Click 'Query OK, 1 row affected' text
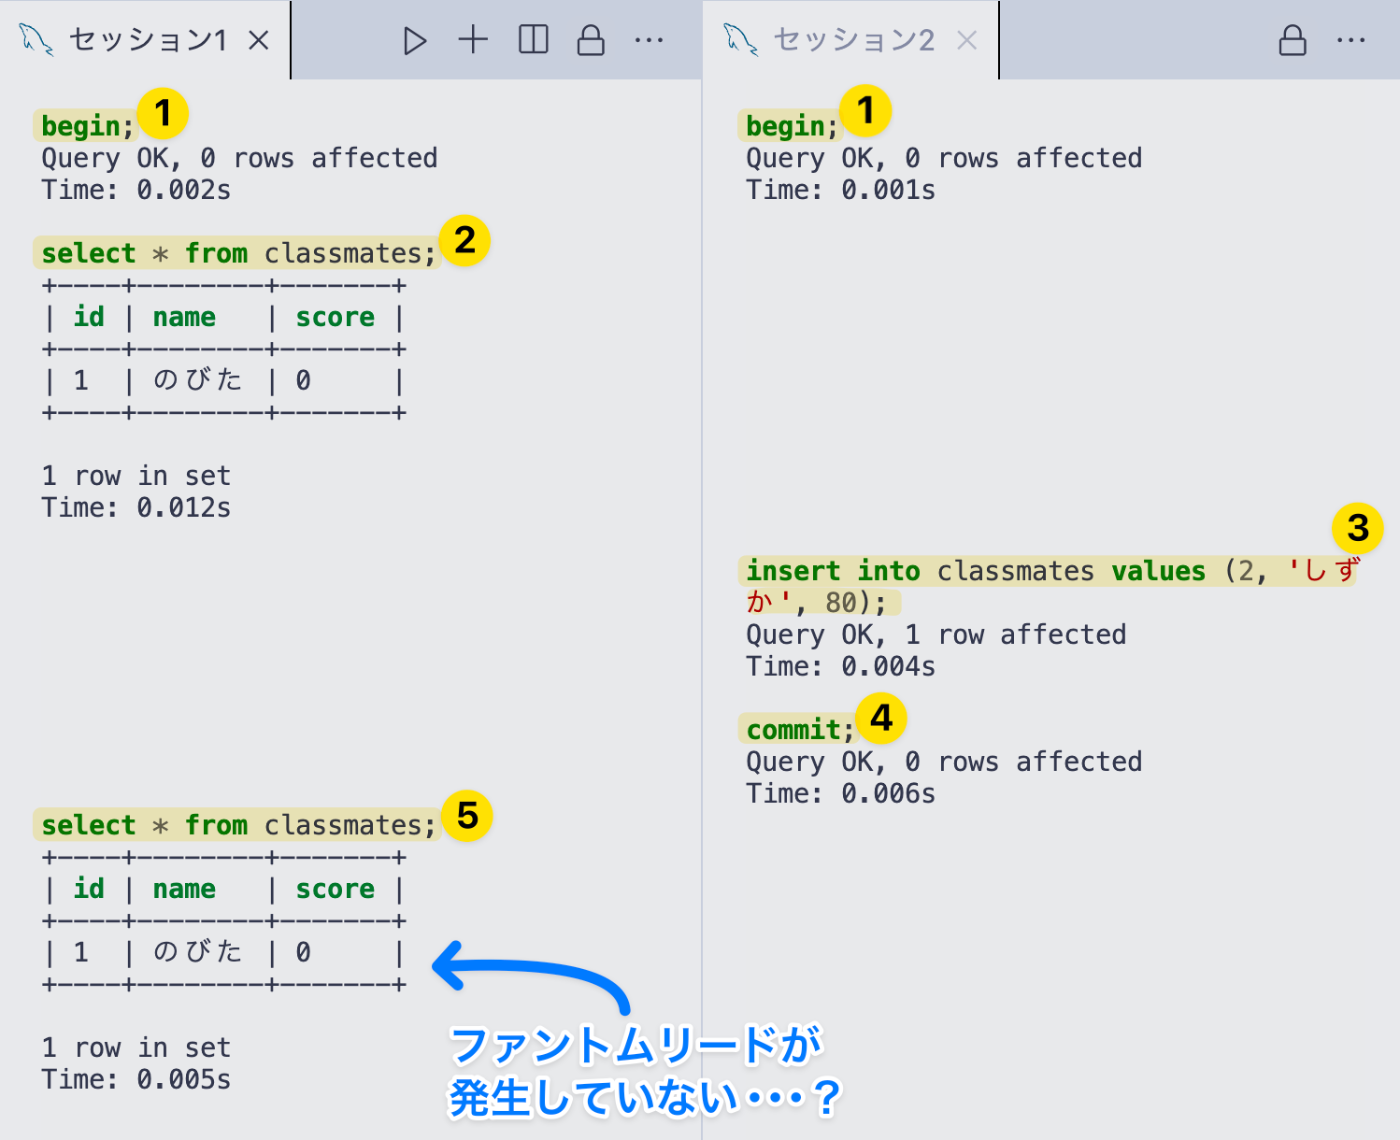 coord(936,635)
